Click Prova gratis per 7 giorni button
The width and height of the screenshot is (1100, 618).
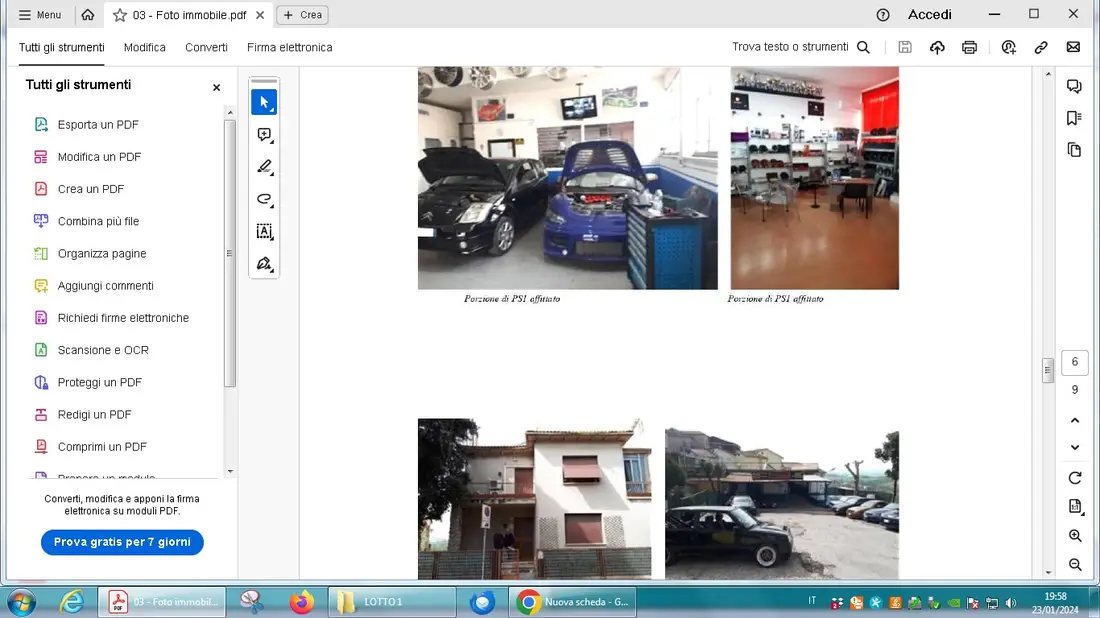122,542
